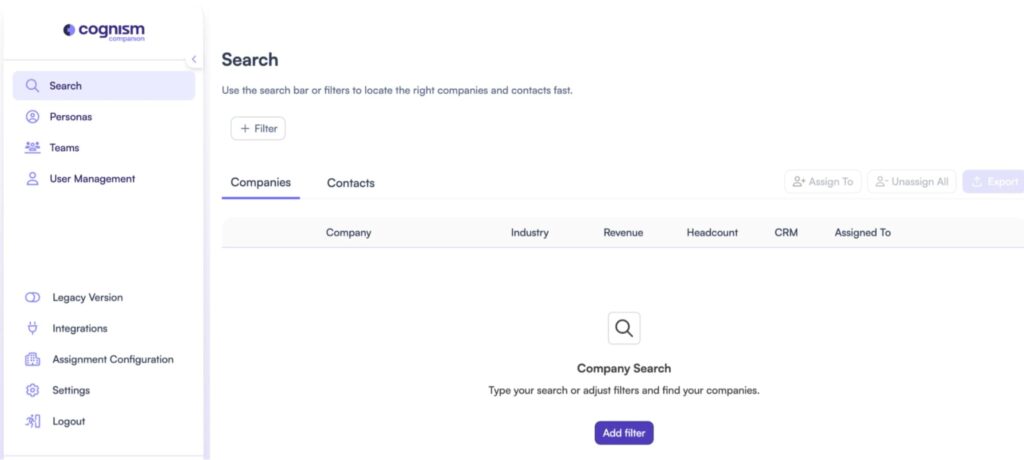Click the Settings gear icon
The image size is (1024, 460).
point(32,390)
